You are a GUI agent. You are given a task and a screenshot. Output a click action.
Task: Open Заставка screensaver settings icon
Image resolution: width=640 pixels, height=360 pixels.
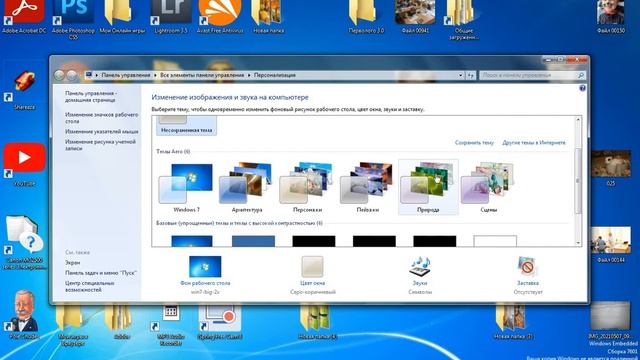pyautogui.click(x=527, y=266)
